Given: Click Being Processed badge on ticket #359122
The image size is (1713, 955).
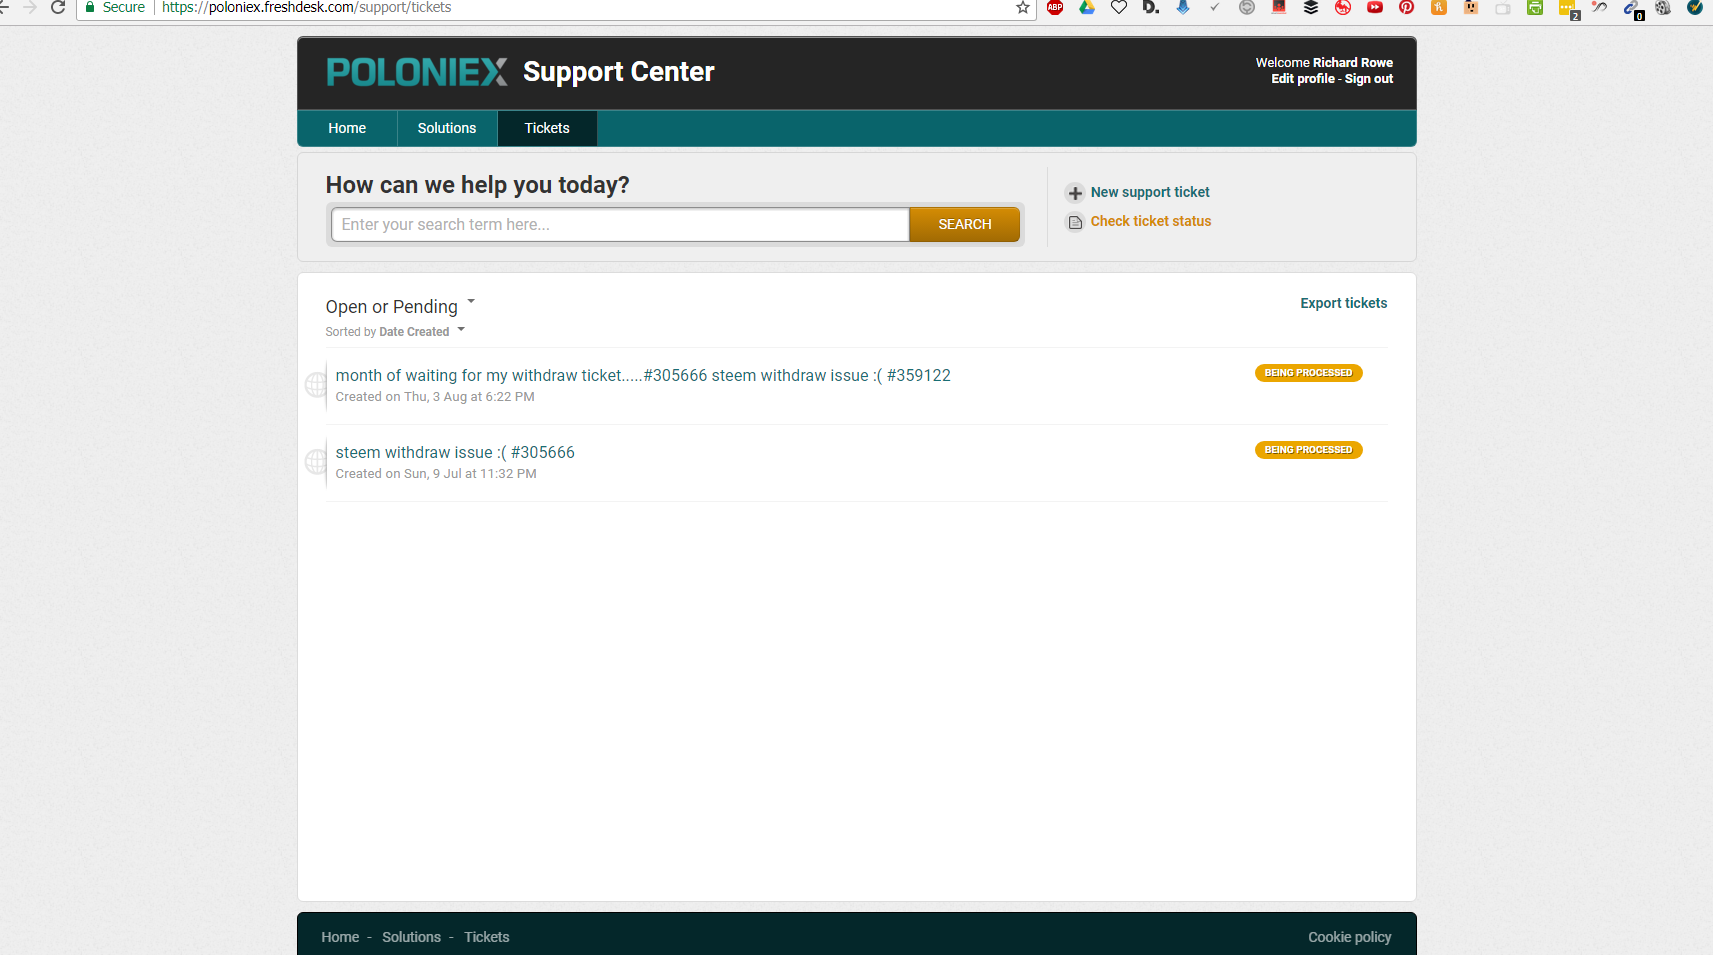Looking at the screenshot, I should point(1308,373).
